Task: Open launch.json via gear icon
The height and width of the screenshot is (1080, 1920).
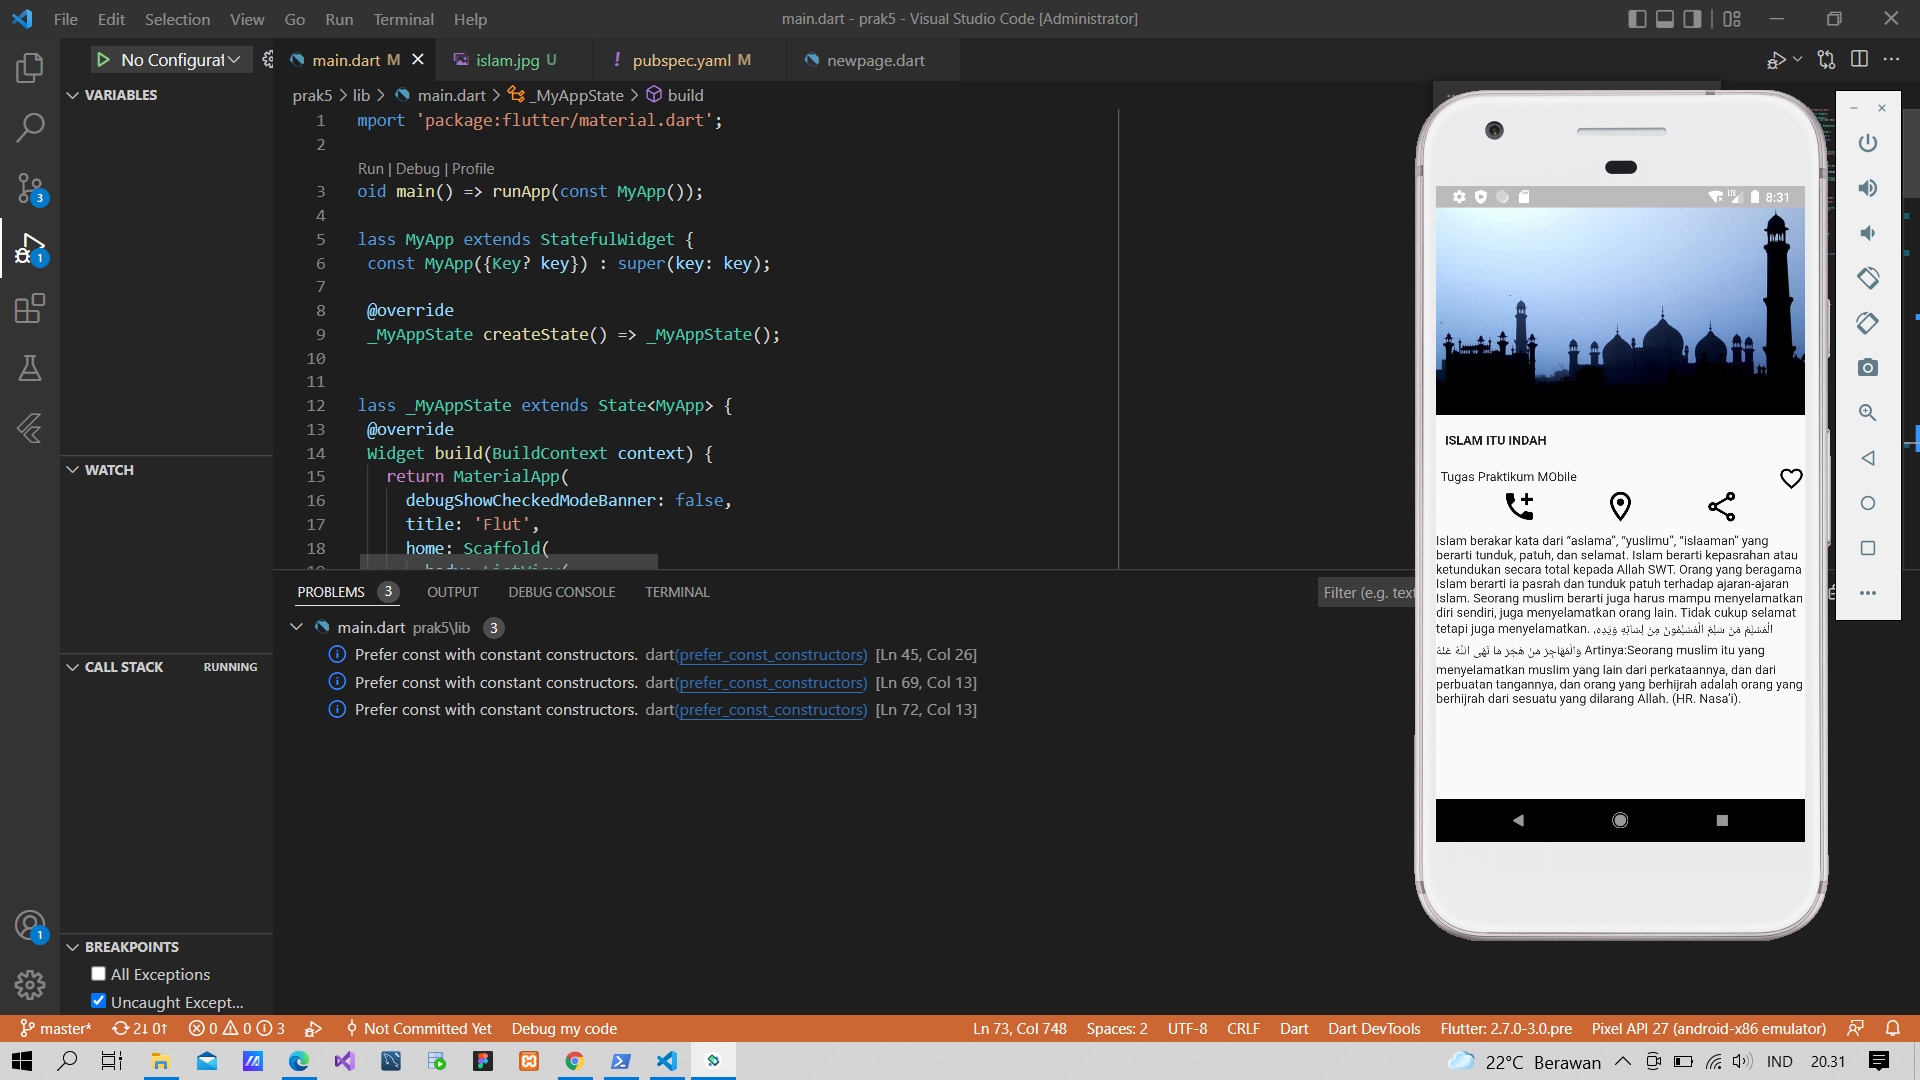Action: coord(267,60)
